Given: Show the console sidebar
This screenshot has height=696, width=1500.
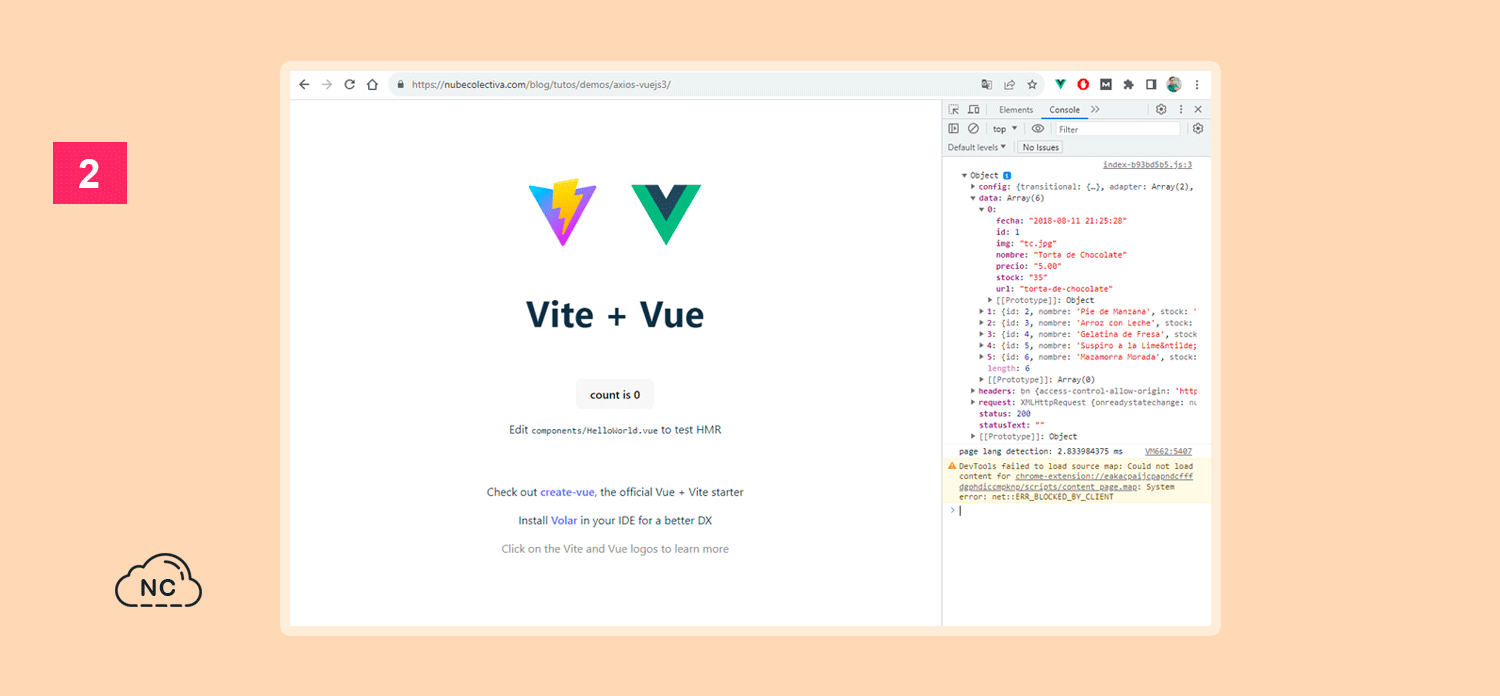Looking at the screenshot, I should 954,129.
